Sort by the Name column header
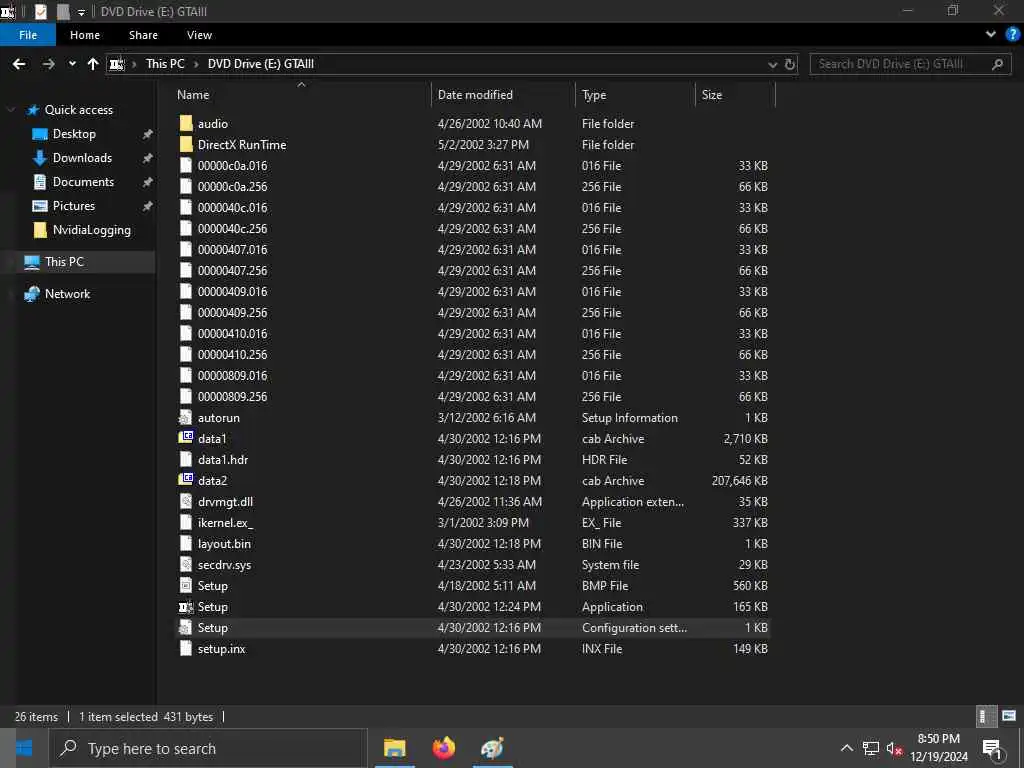Screen dimensions: 1024x768 tap(193, 95)
